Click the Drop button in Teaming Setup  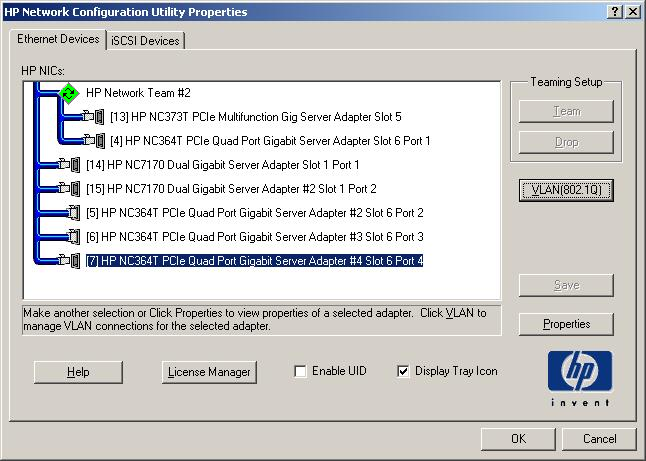[566, 142]
